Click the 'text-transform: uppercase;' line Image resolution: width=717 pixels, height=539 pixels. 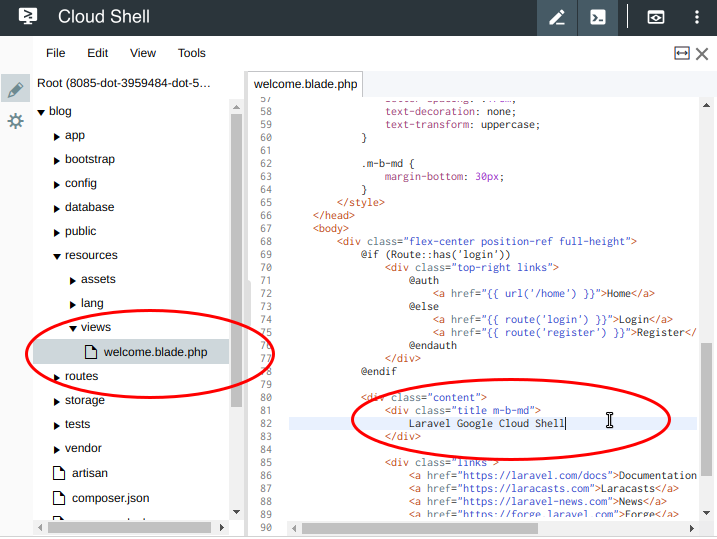462,124
